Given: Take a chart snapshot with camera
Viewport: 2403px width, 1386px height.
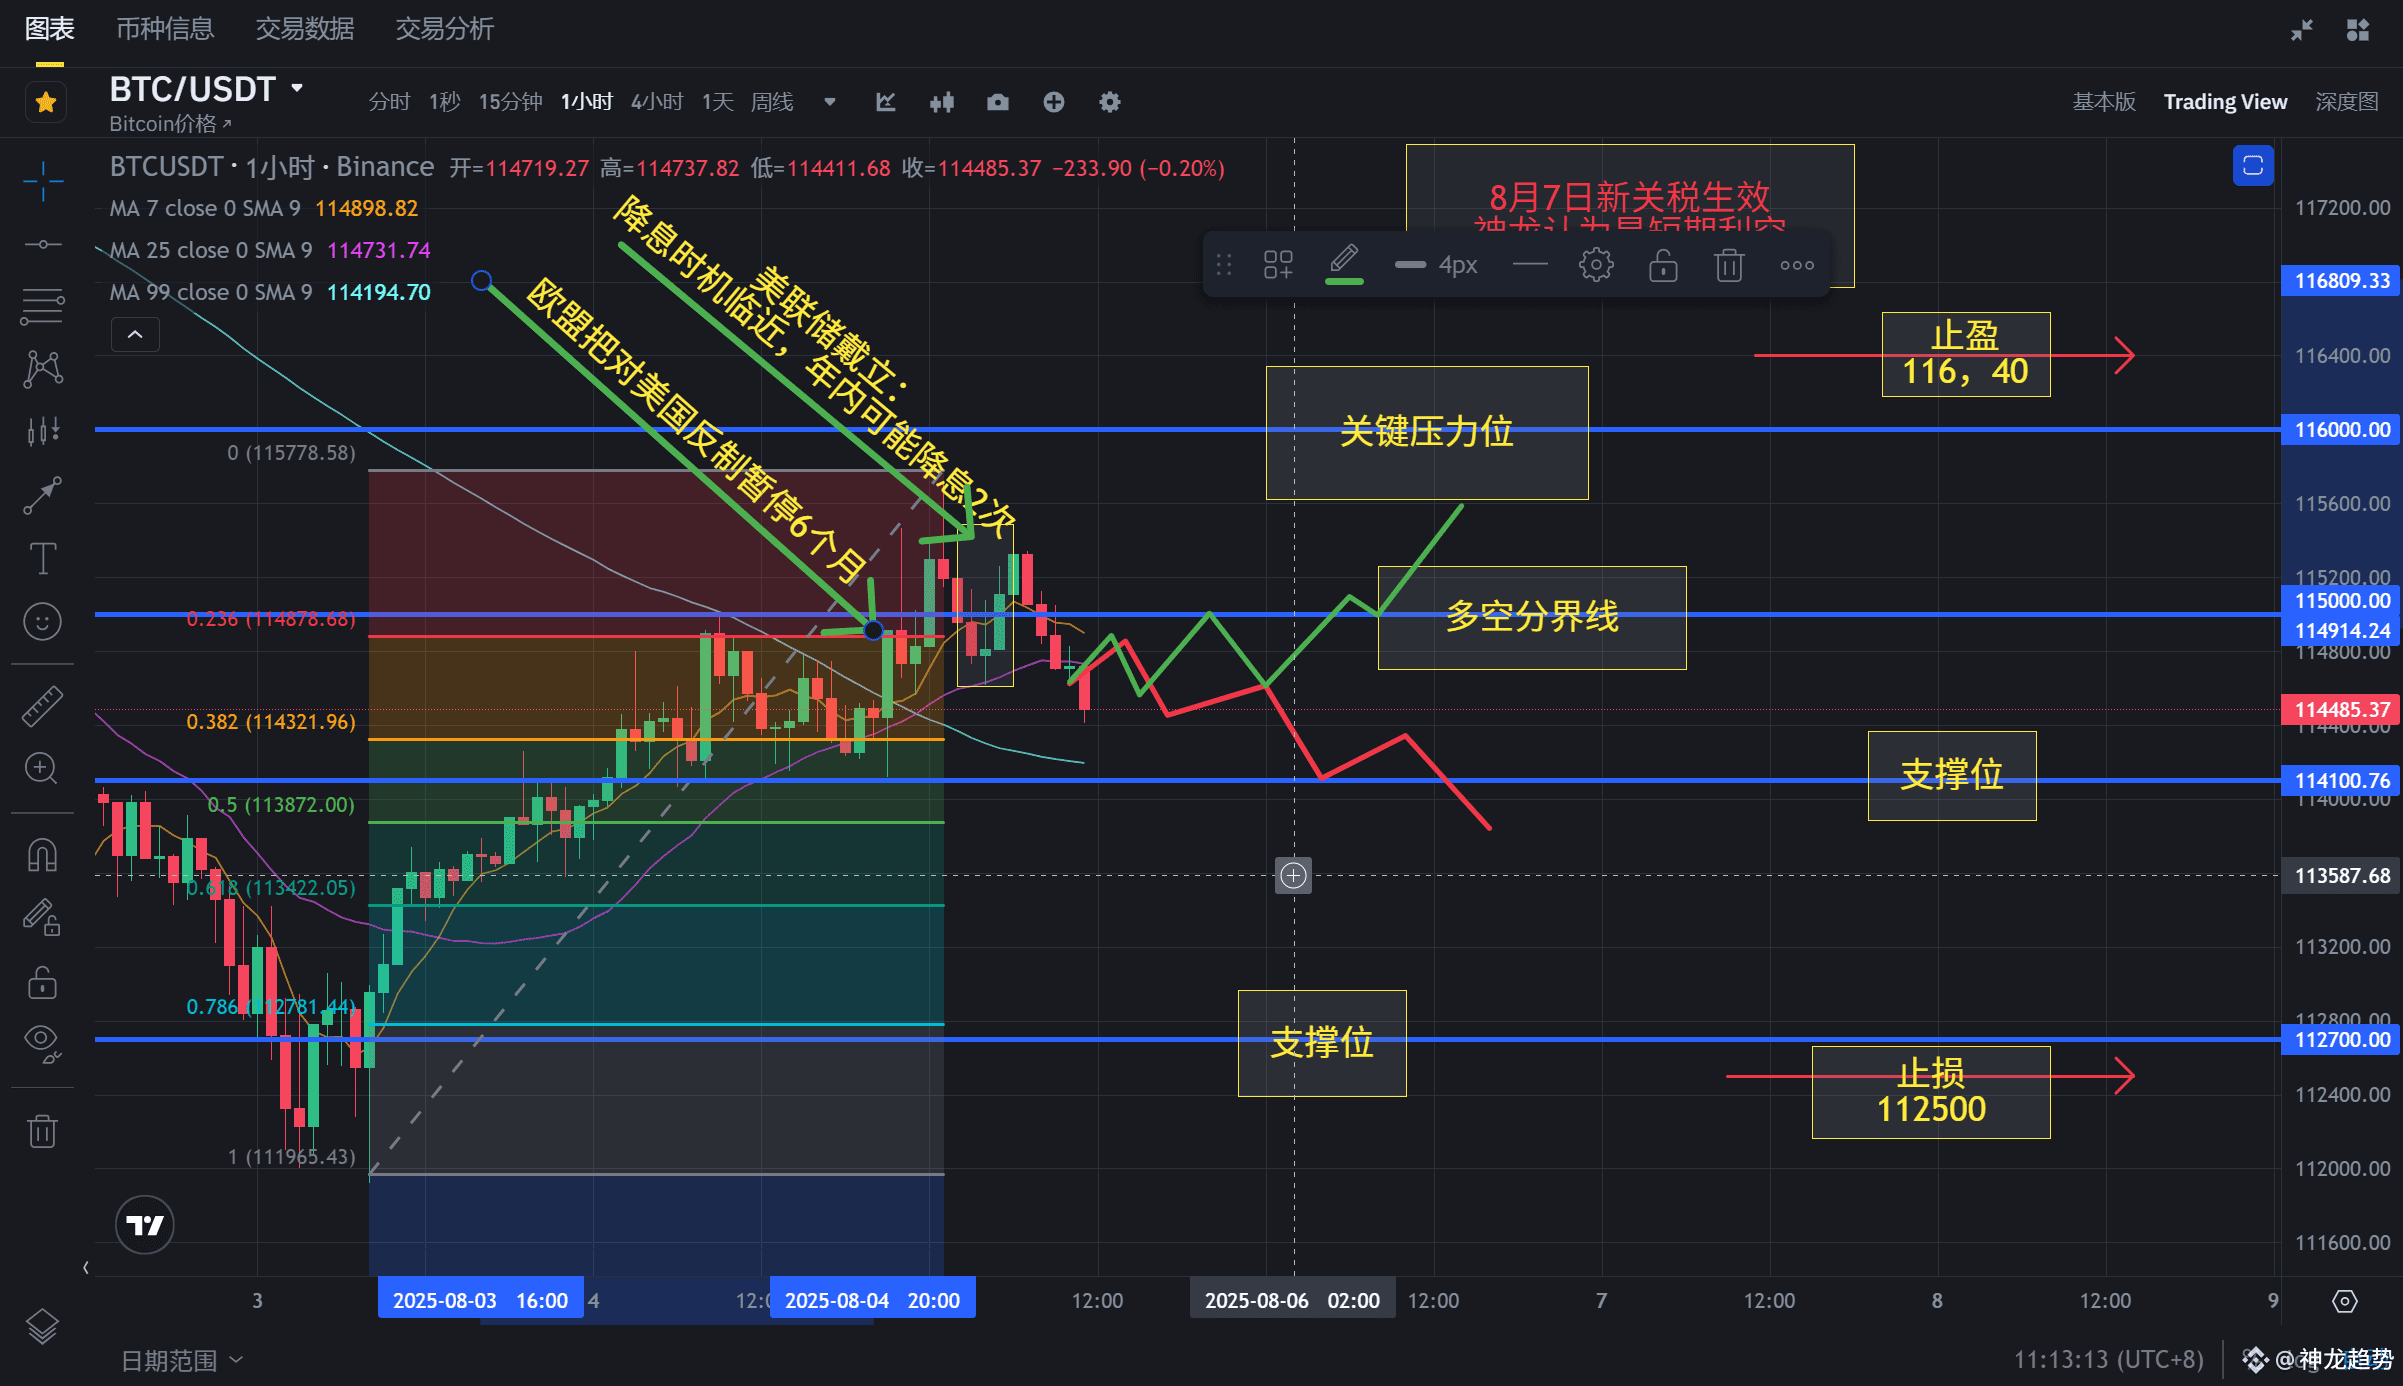Looking at the screenshot, I should pos(998,102).
